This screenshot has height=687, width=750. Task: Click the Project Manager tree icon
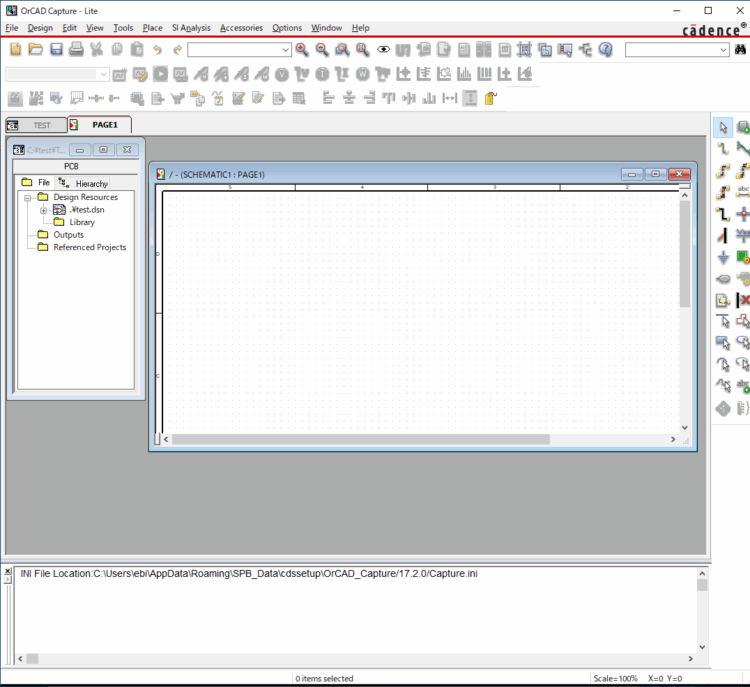click(x=585, y=50)
